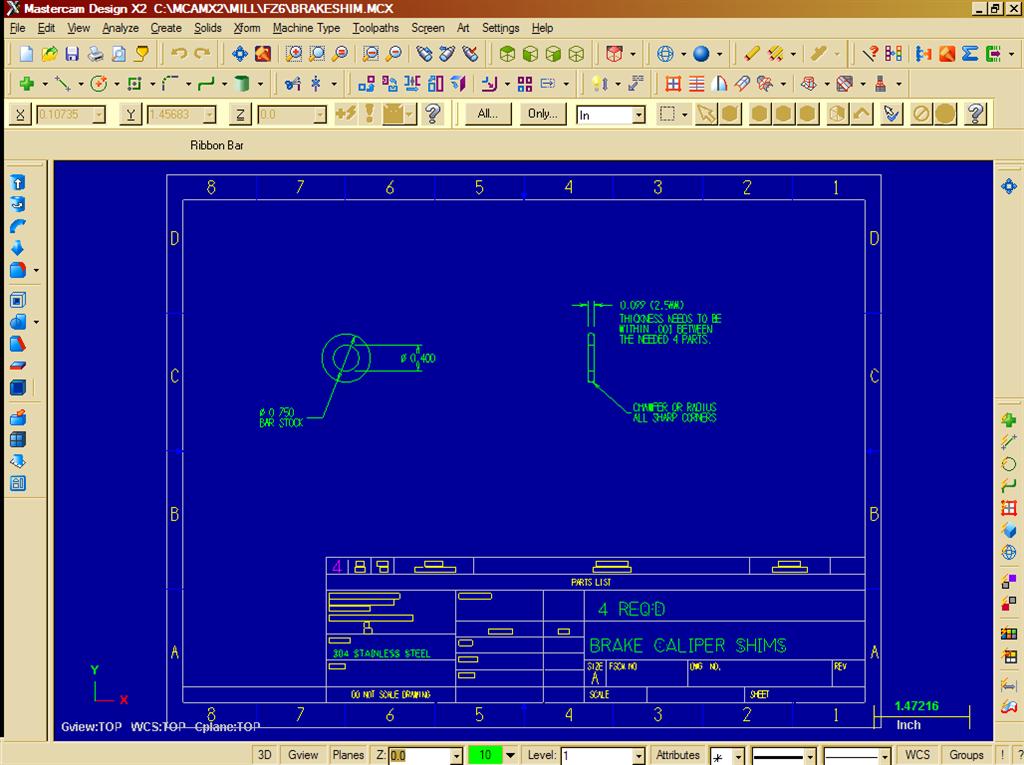Click the Trim/Break entities icon
The width and height of the screenshot is (1024, 765).
coord(293,84)
